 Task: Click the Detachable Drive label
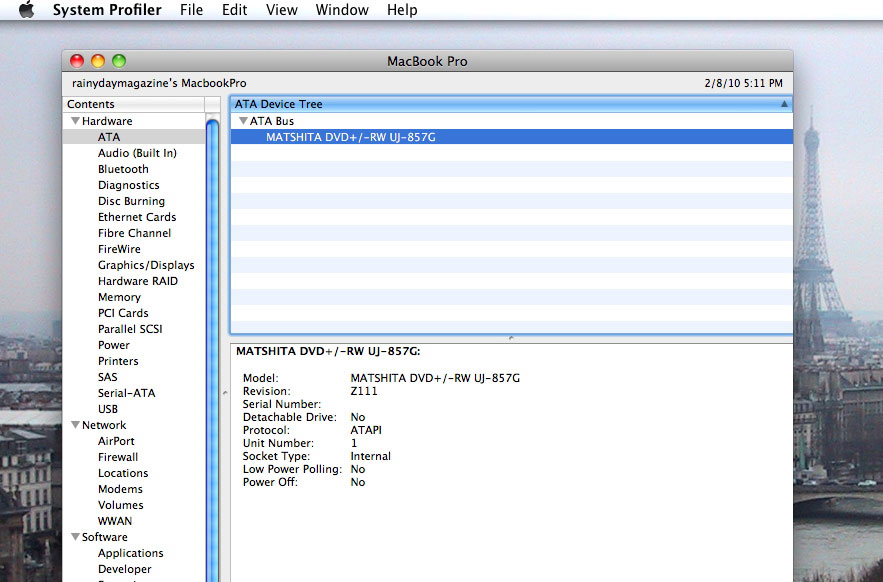289,417
